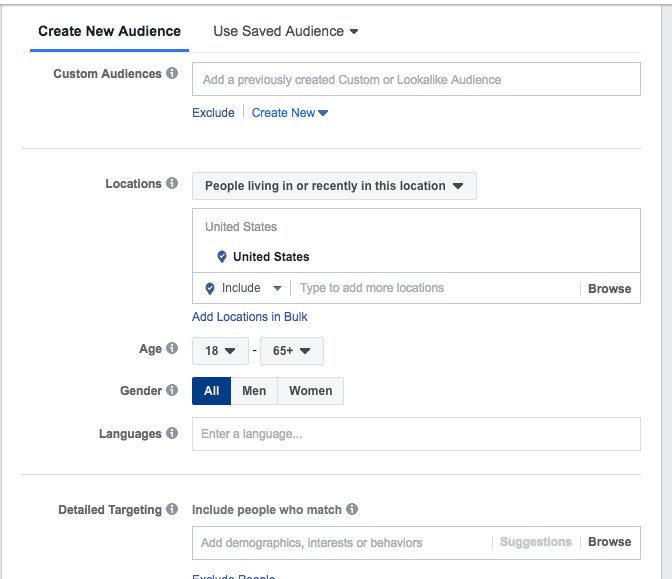672x579 pixels.
Task: Click the Detailed Targeting info icon
Action: pos(172,509)
